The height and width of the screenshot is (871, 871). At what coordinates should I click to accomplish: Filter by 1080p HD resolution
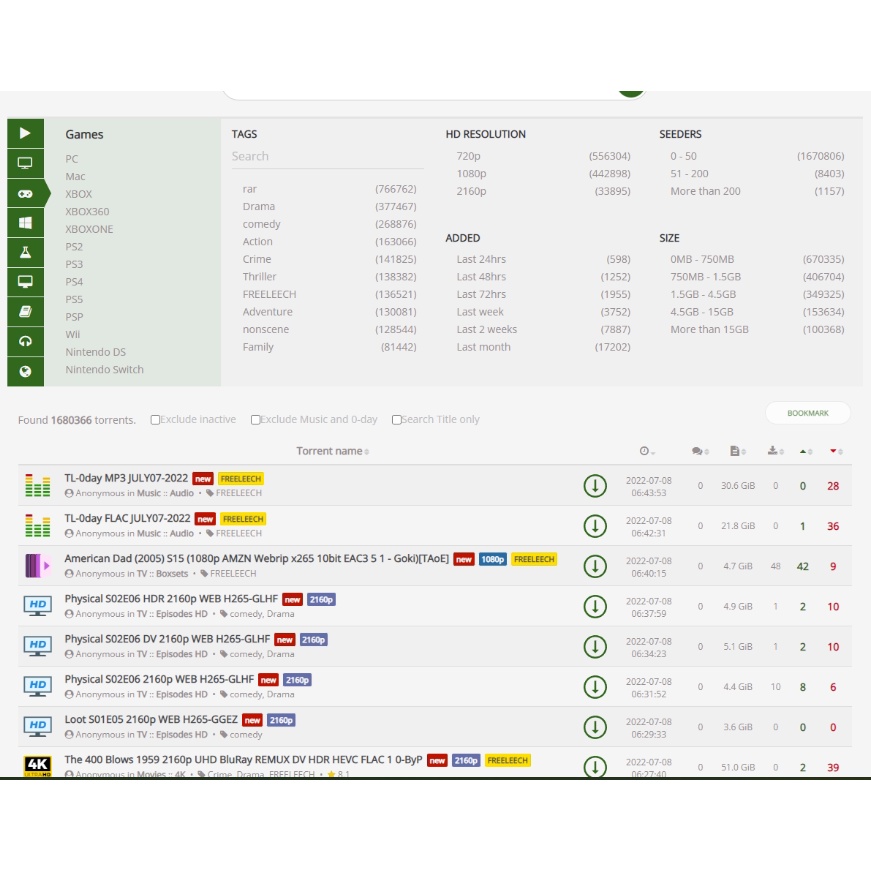point(471,174)
